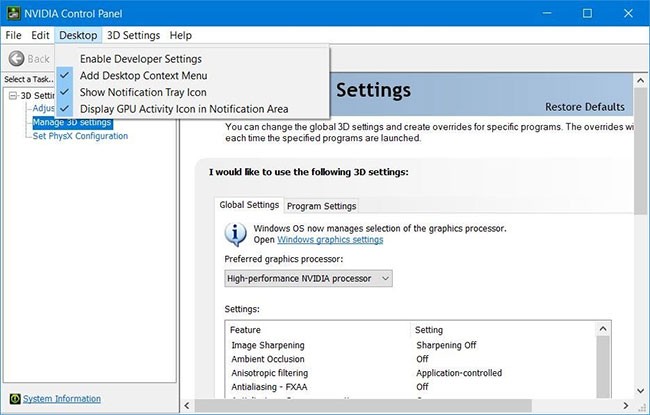Open the System Information link

[62, 399]
